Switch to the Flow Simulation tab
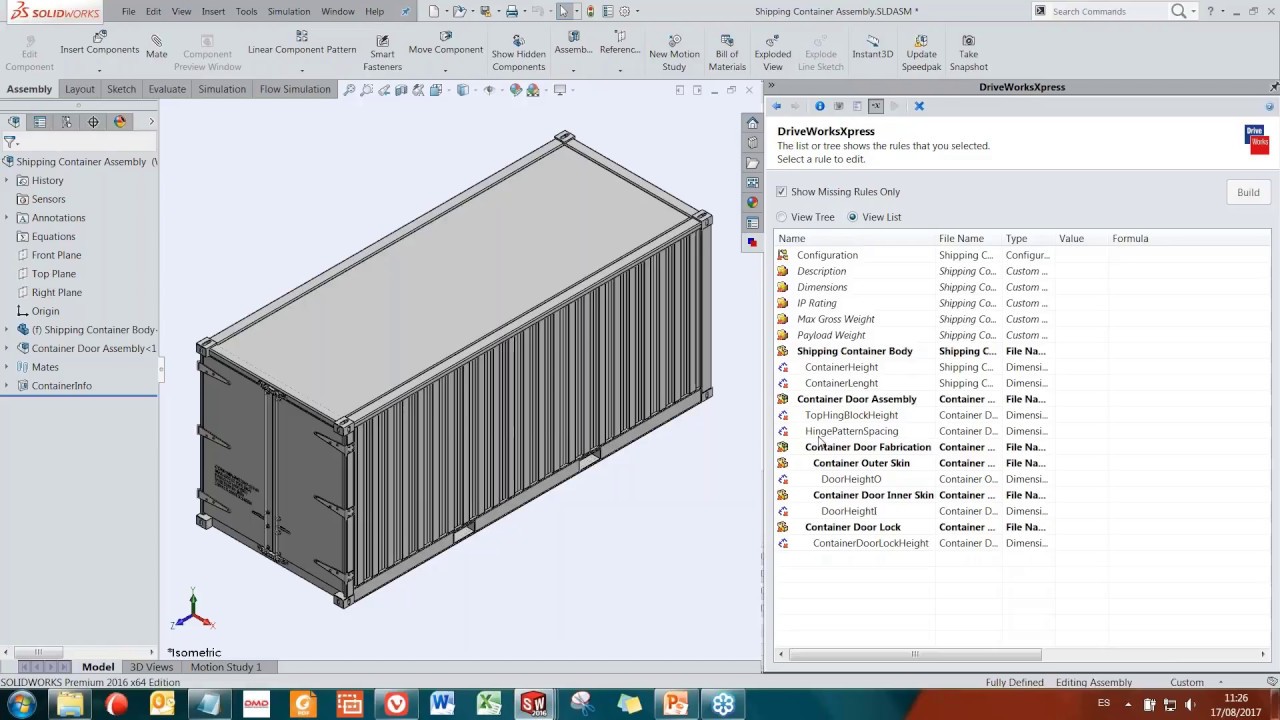The height and width of the screenshot is (720, 1280). [295, 89]
